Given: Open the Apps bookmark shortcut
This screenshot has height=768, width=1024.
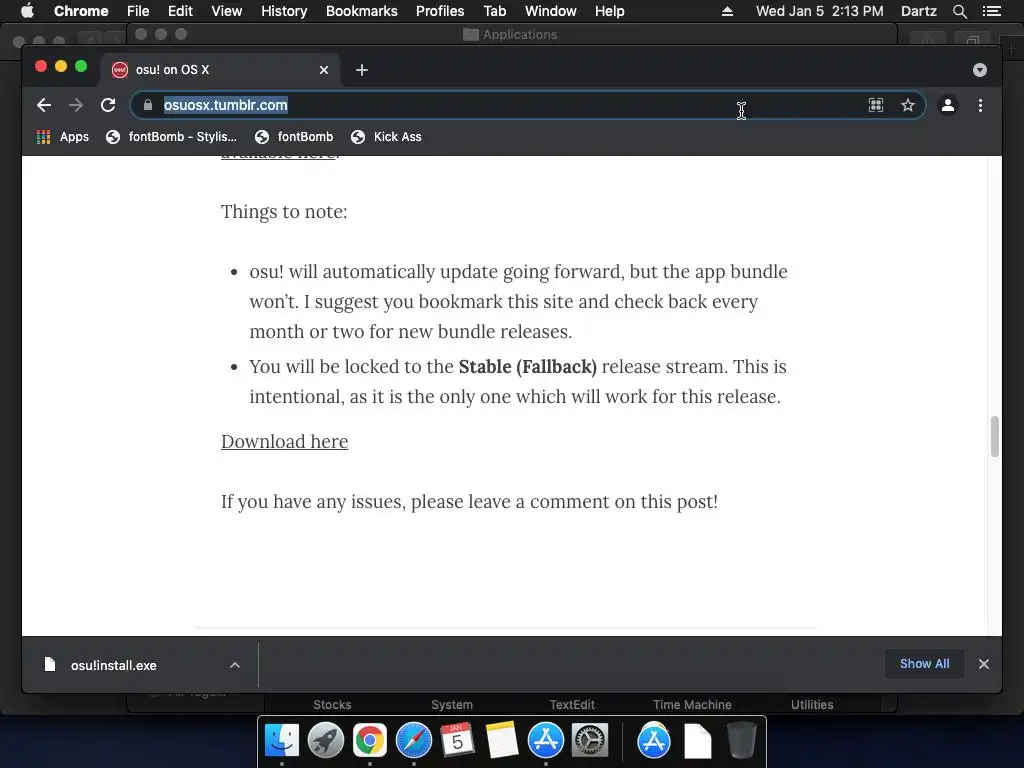Looking at the screenshot, I should 63,136.
